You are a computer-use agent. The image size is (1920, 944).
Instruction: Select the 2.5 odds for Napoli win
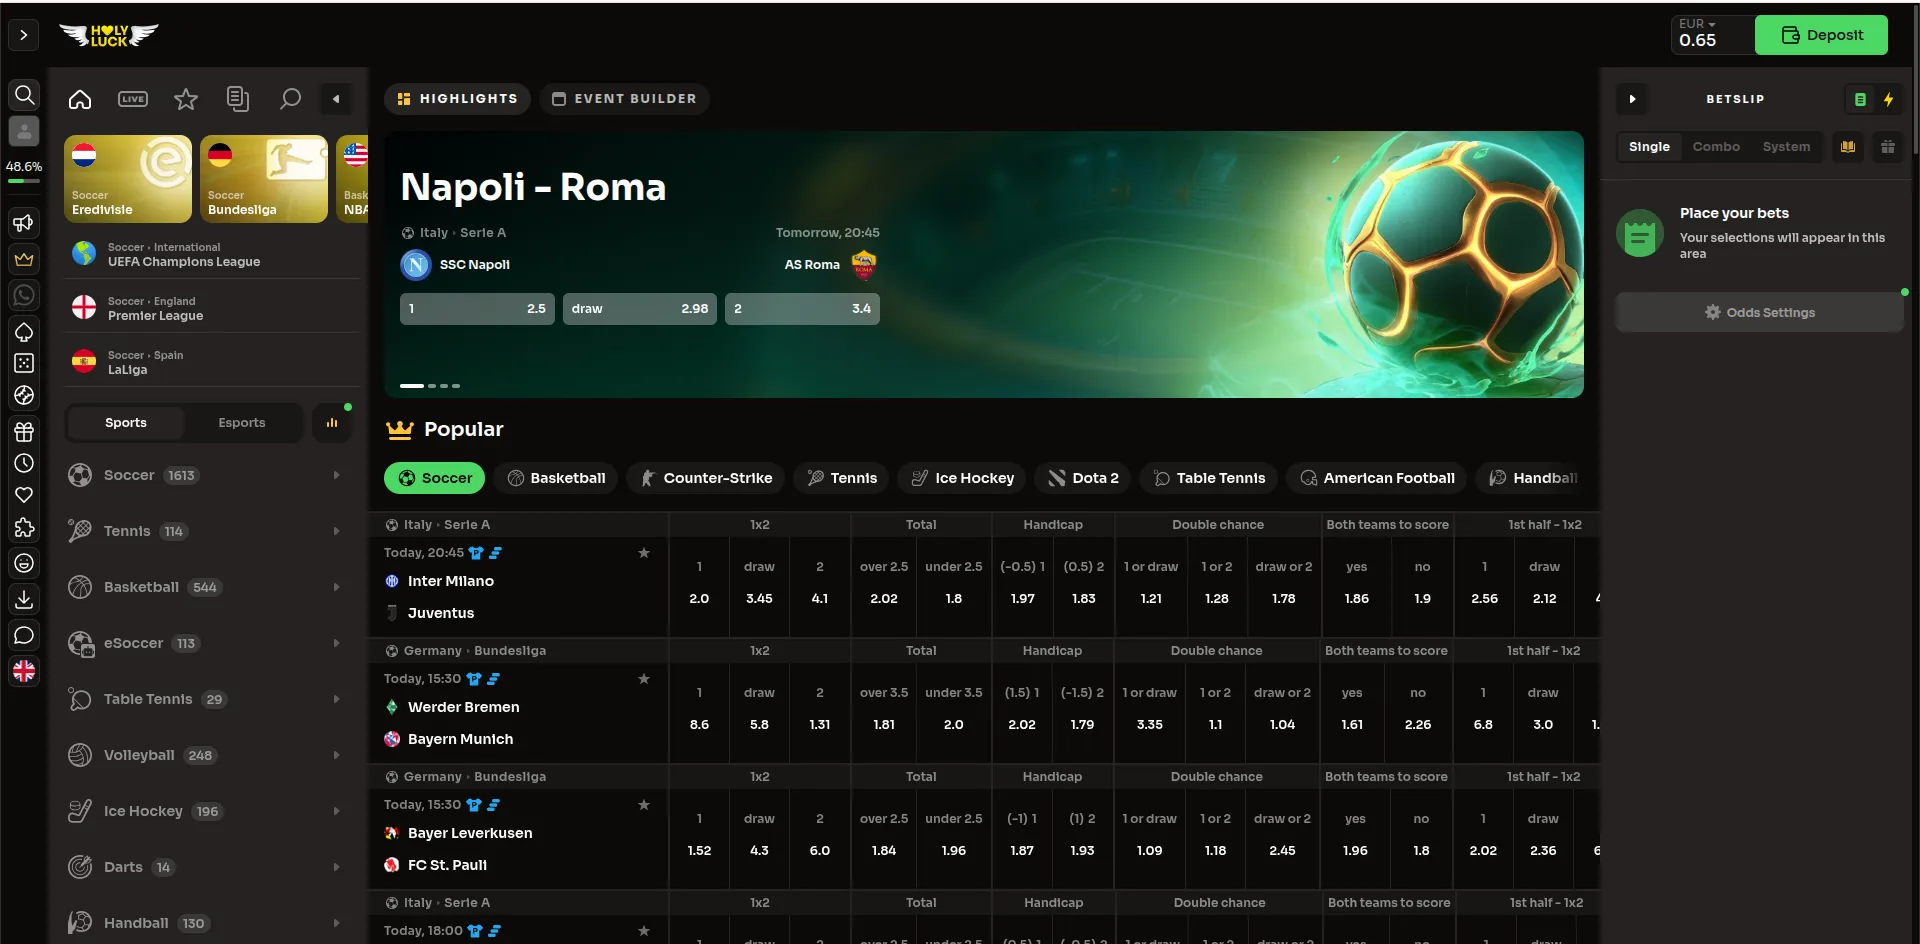[x=476, y=308]
